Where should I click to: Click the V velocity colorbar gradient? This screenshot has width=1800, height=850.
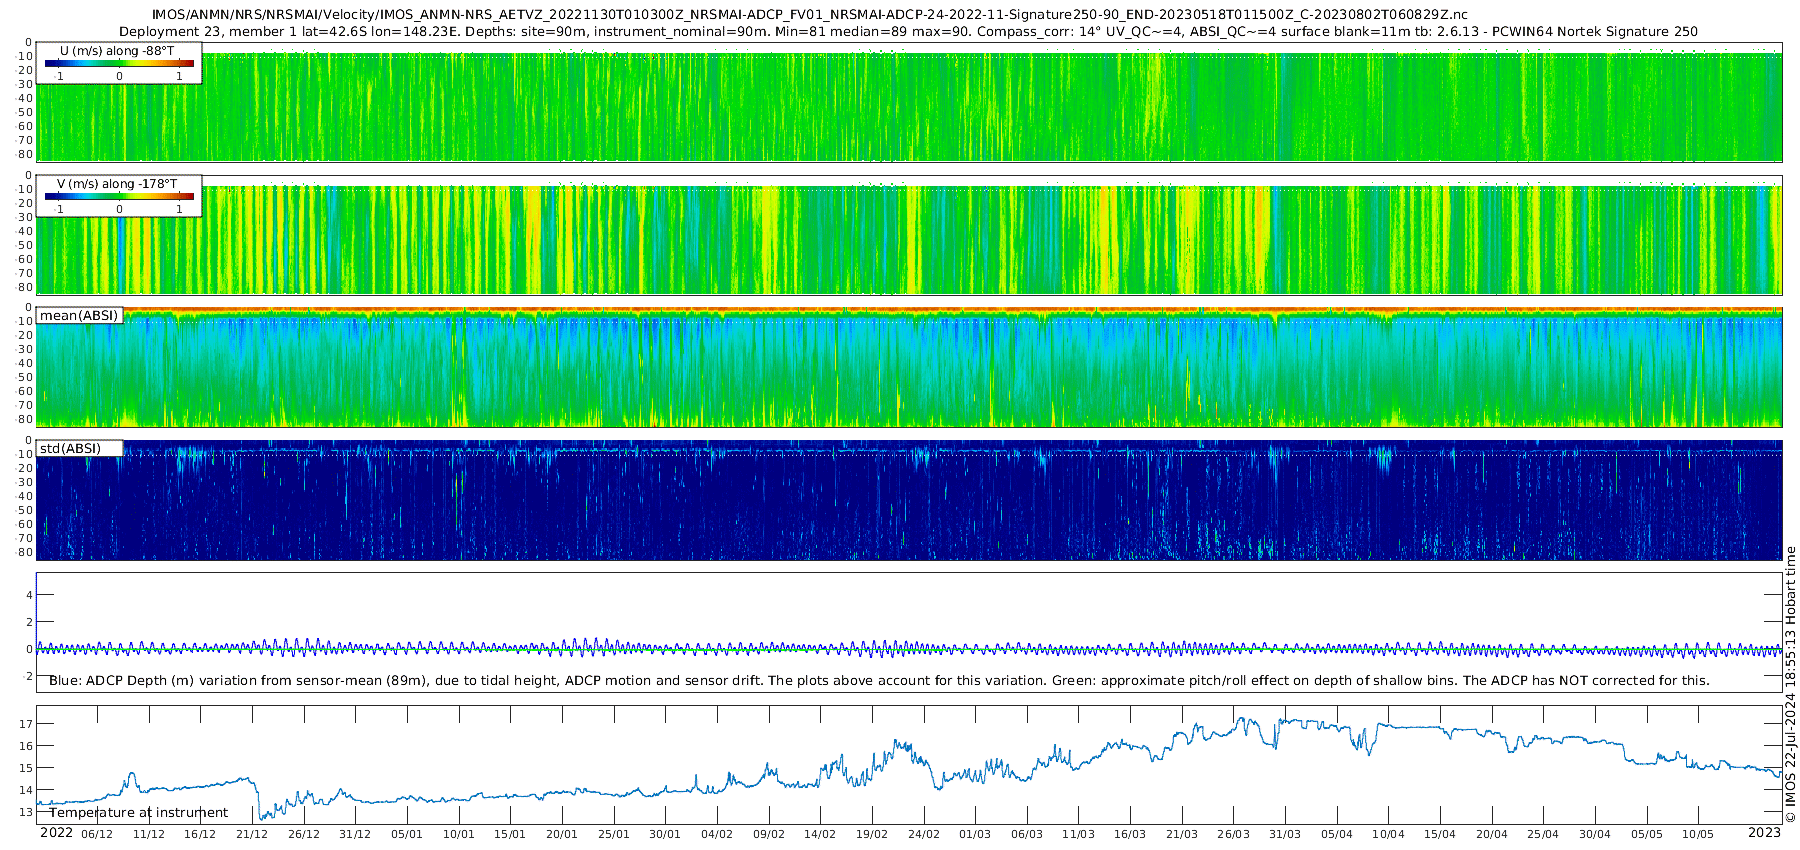(118, 197)
